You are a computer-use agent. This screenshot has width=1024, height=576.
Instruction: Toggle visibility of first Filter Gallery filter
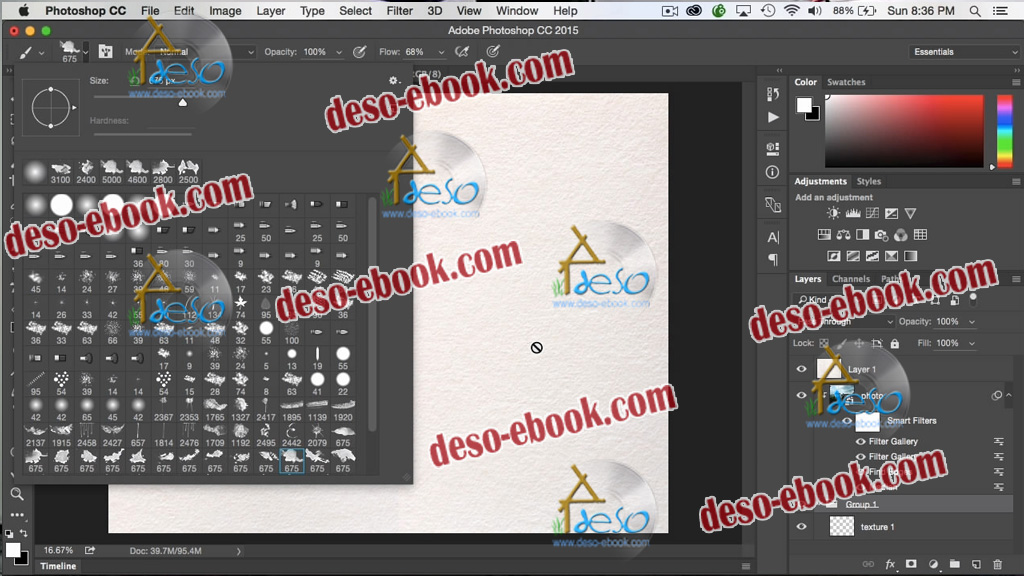(x=860, y=441)
